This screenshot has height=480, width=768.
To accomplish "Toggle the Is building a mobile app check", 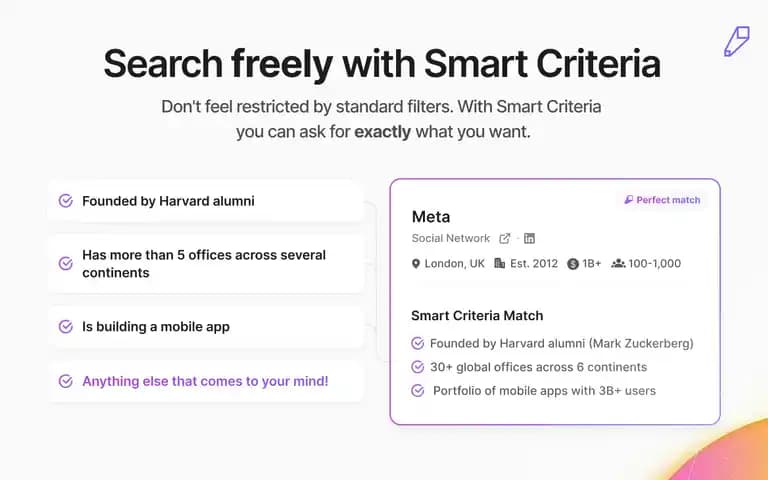I will pyautogui.click(x=66, y=326).
